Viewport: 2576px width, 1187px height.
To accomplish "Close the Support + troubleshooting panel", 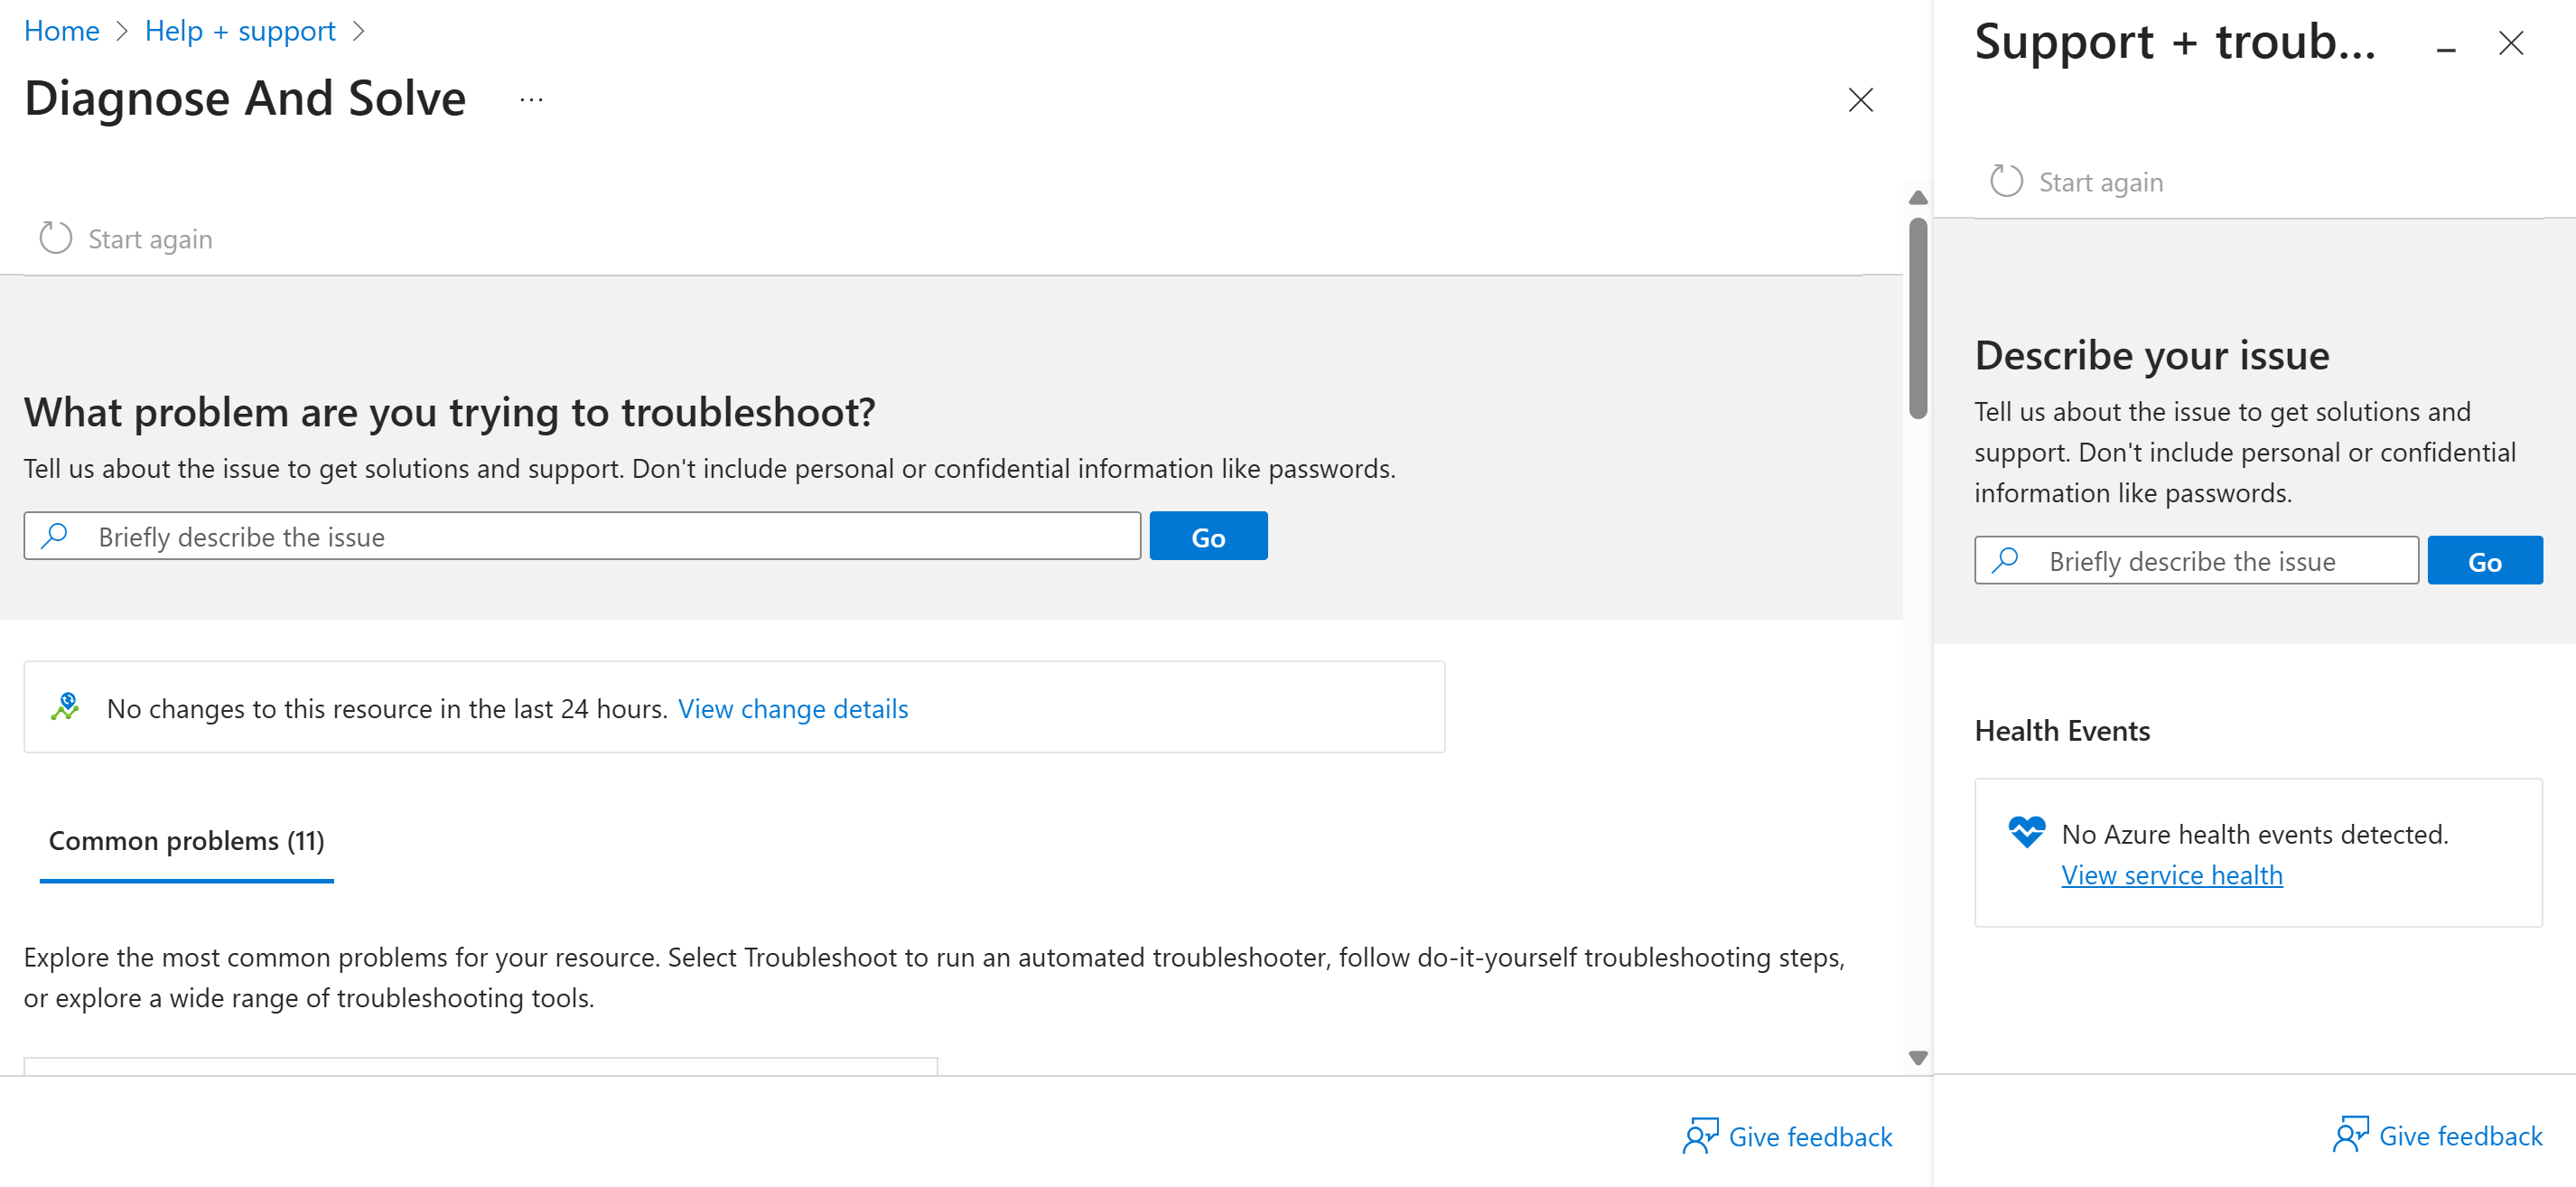I will point(2510,44).
